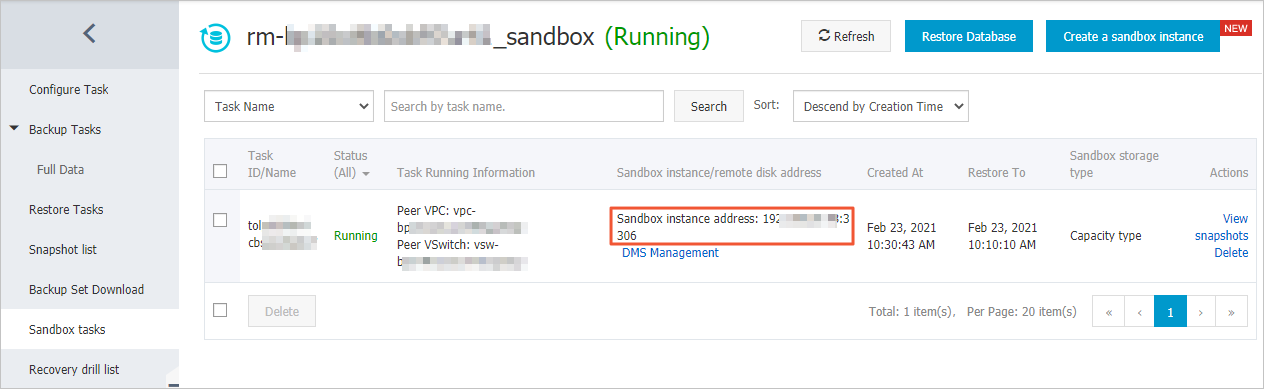
Task: Open Recovery drill list in sidebar
Action: pos(74,369)
